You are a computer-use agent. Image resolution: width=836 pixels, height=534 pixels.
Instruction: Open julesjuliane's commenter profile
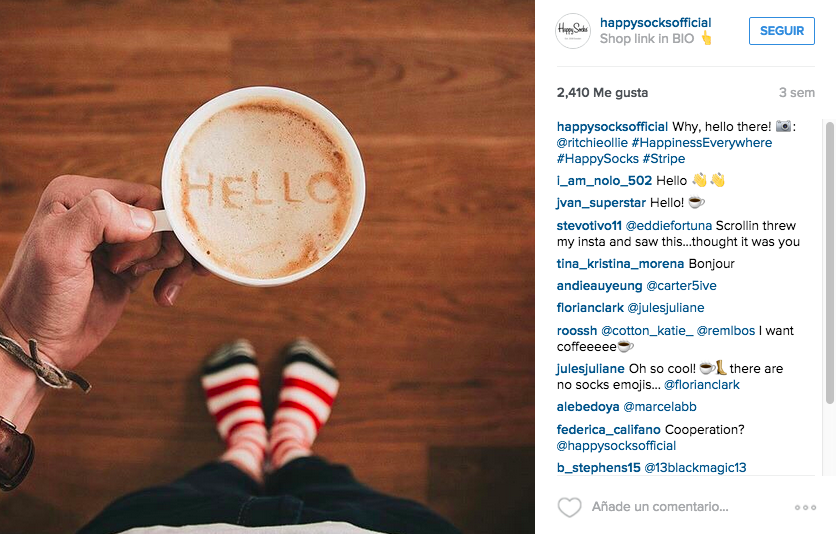click(x=590, y=369)
